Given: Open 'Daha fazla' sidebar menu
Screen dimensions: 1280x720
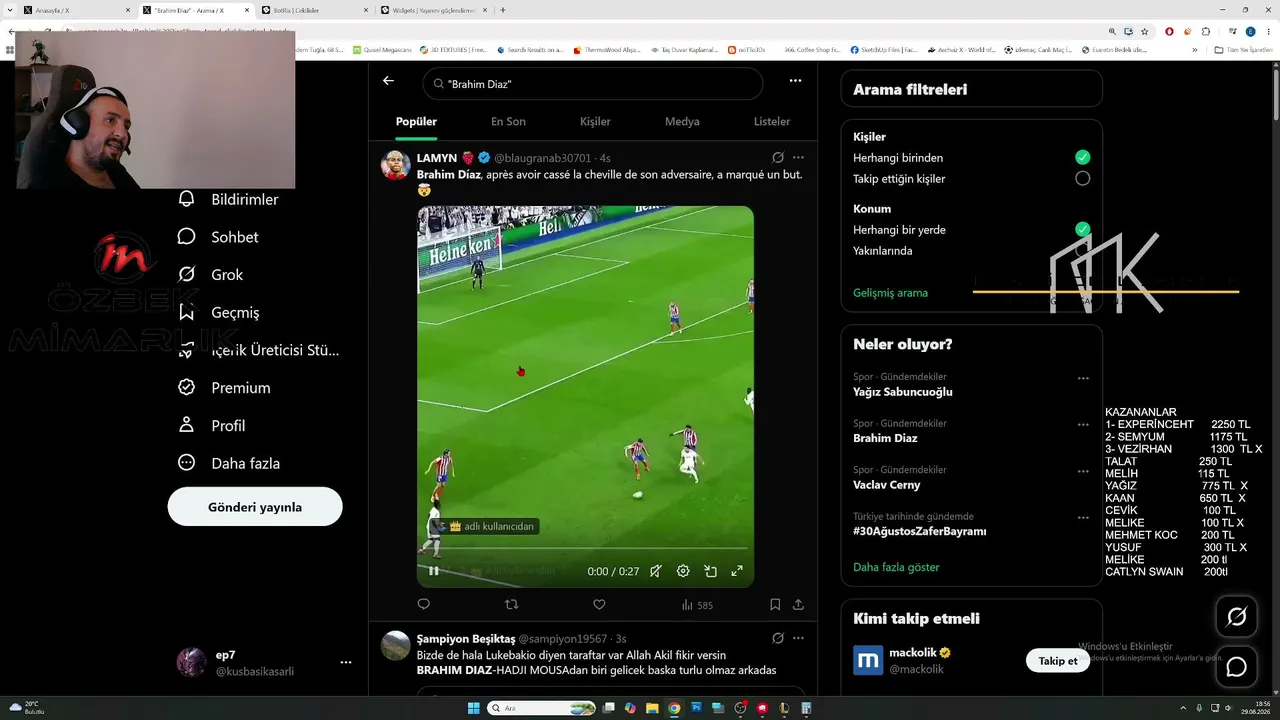Looking at the screenshot, I should click(x=230, y=463).
